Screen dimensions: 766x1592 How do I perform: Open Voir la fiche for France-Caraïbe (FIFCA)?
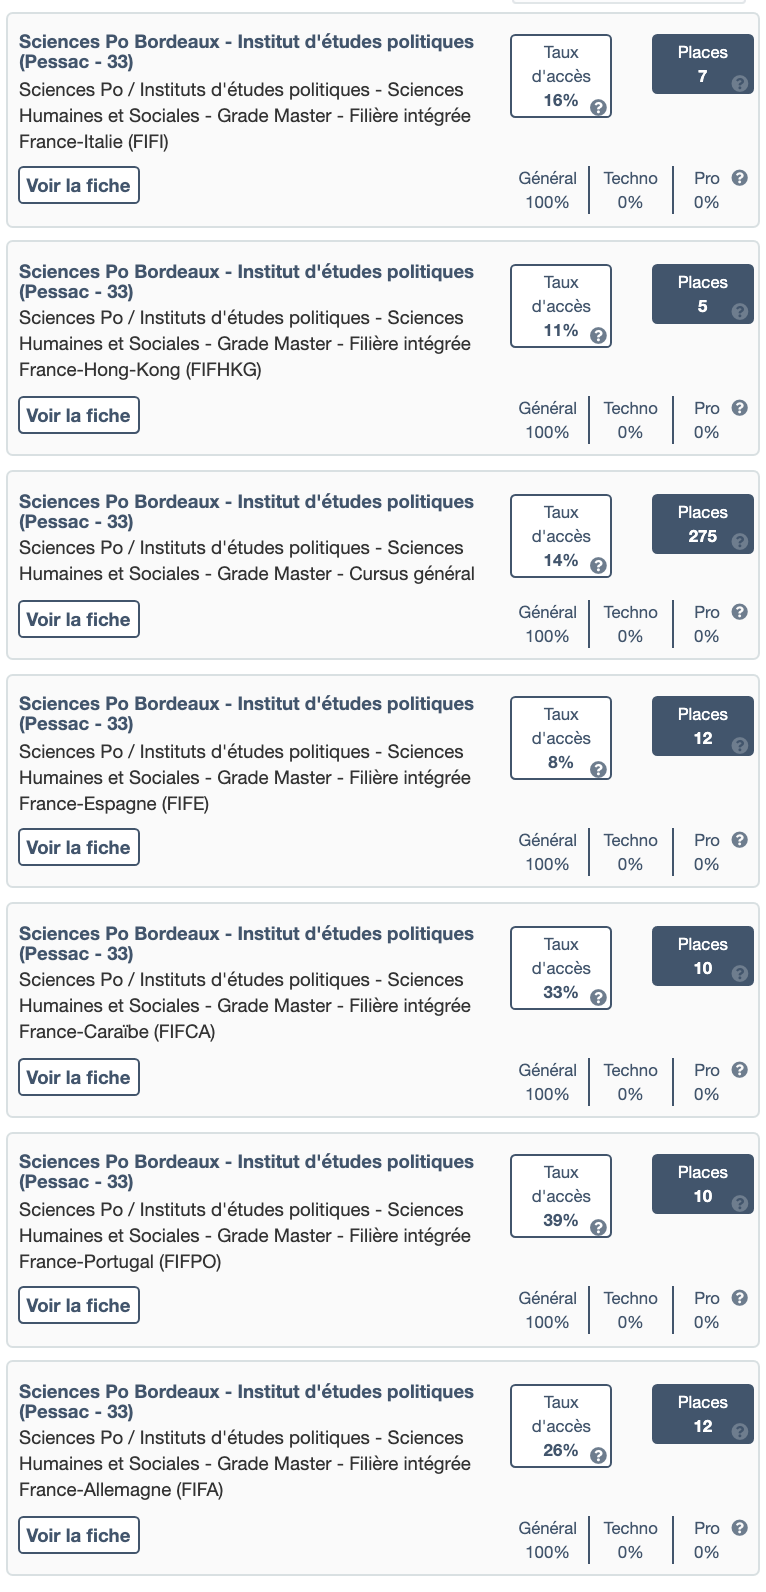79,1078
